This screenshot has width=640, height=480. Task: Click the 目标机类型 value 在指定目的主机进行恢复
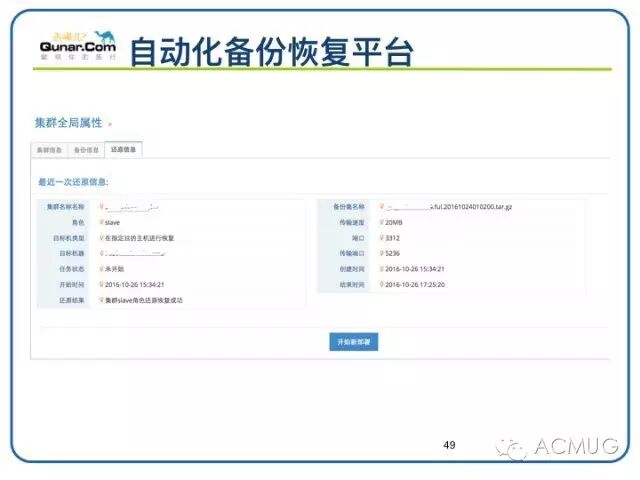tap(140, 238)
